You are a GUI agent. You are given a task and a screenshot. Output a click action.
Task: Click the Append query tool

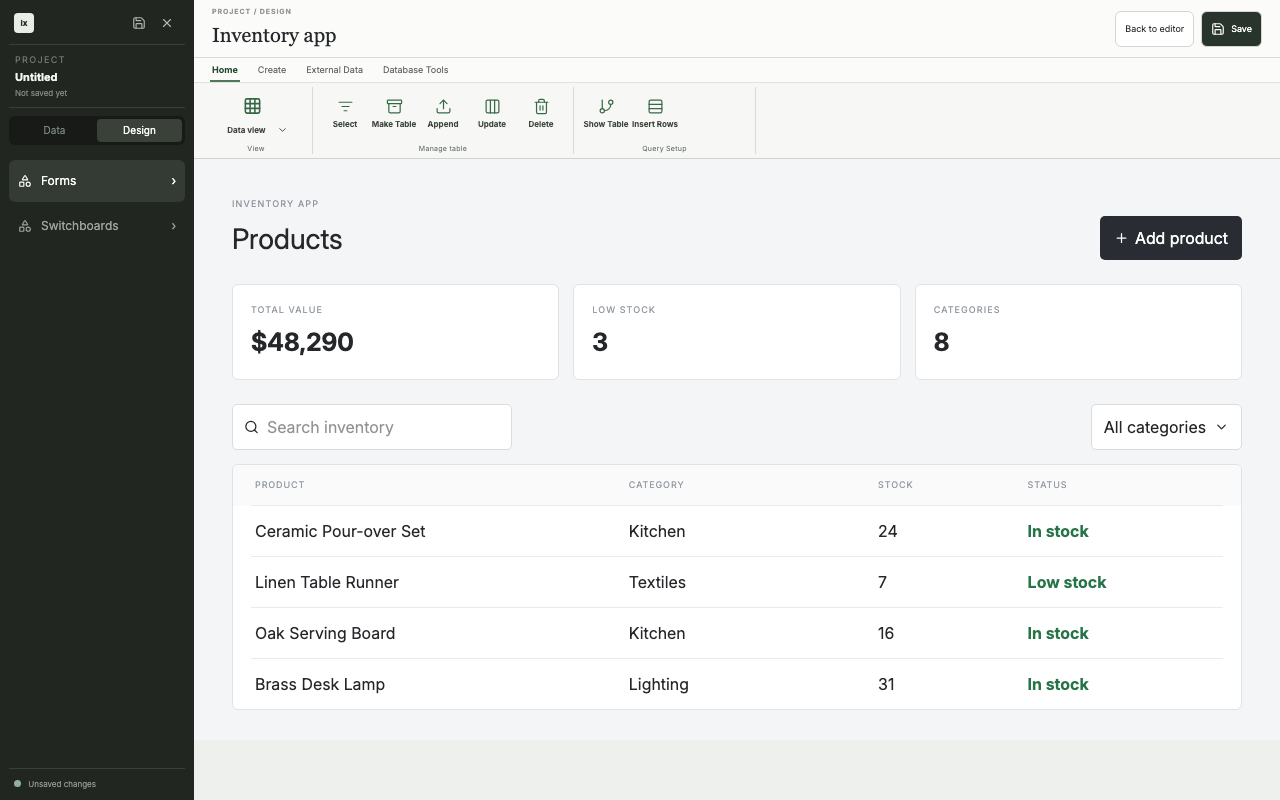pos(443,113)
